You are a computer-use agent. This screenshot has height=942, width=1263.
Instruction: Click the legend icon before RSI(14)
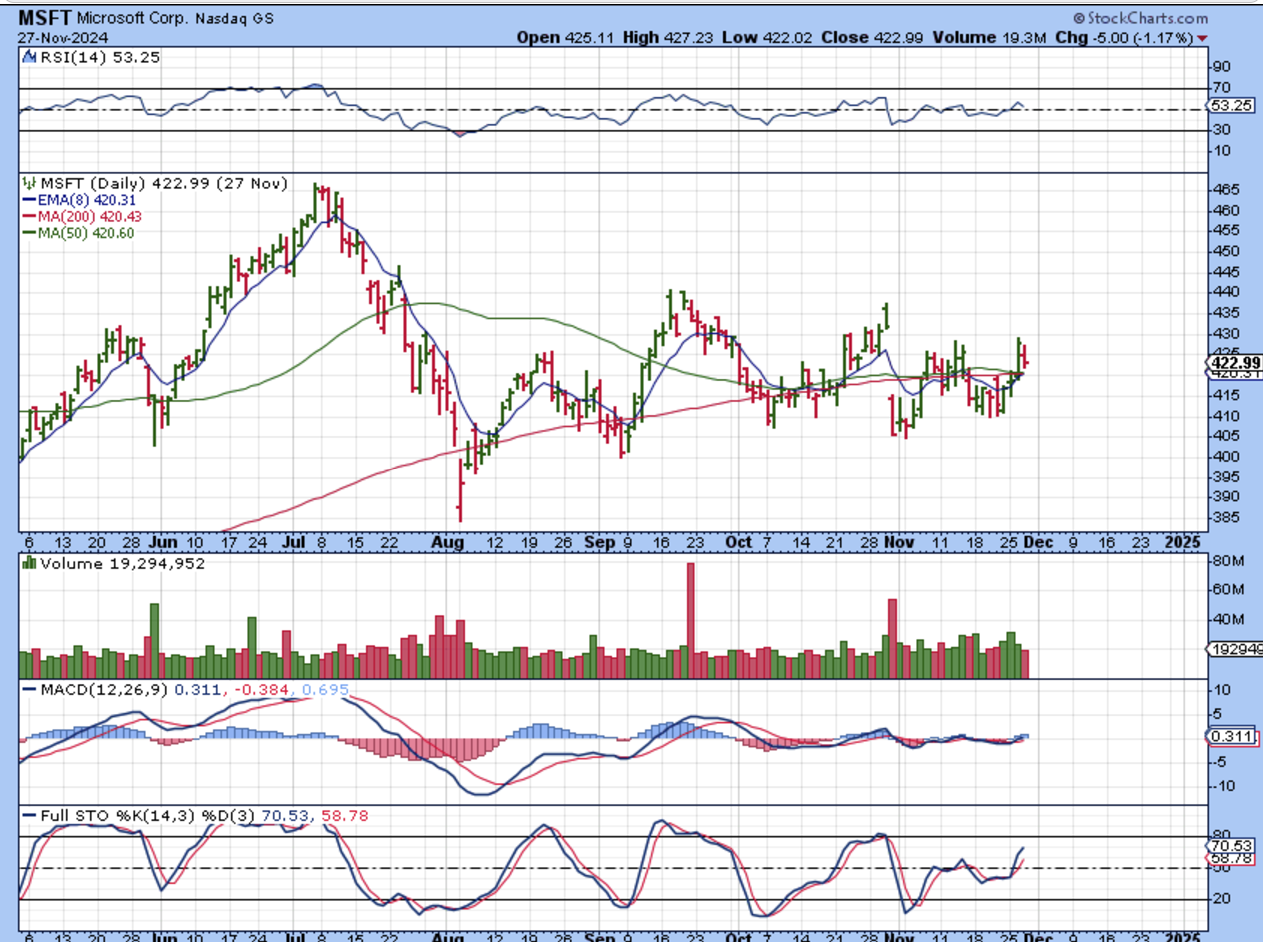28,57
